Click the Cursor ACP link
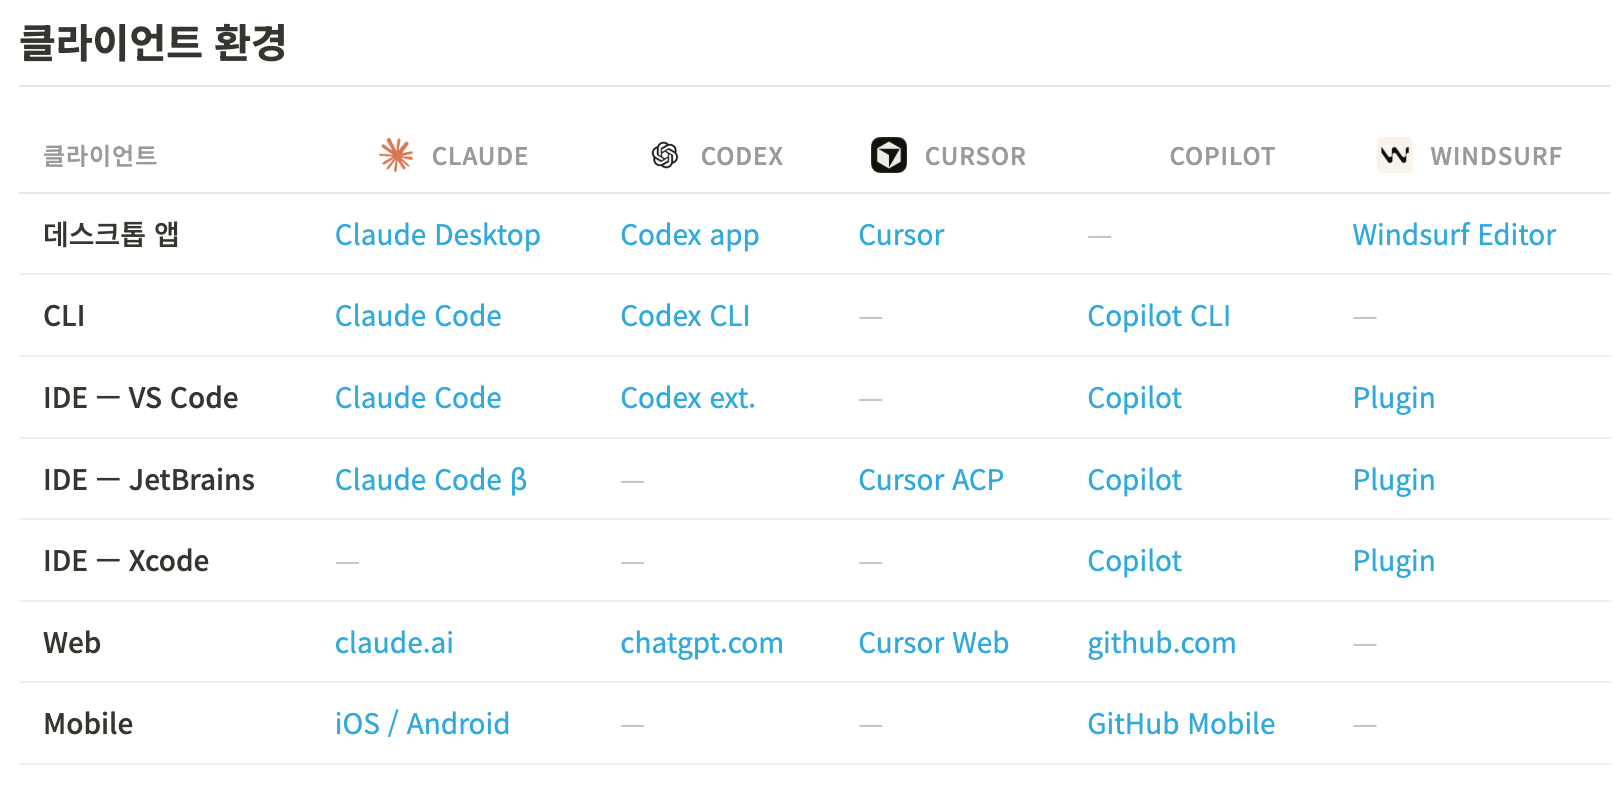Image resolution: width=1620 pixels, height=794 pixels. [930, 480]
